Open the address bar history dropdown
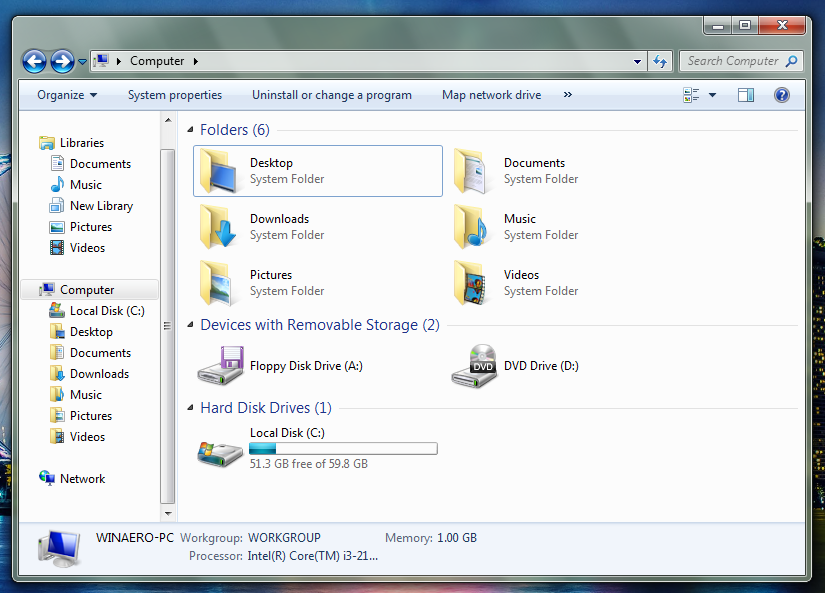825x593 pixels. pyautogui.click(x=637, y=62)
